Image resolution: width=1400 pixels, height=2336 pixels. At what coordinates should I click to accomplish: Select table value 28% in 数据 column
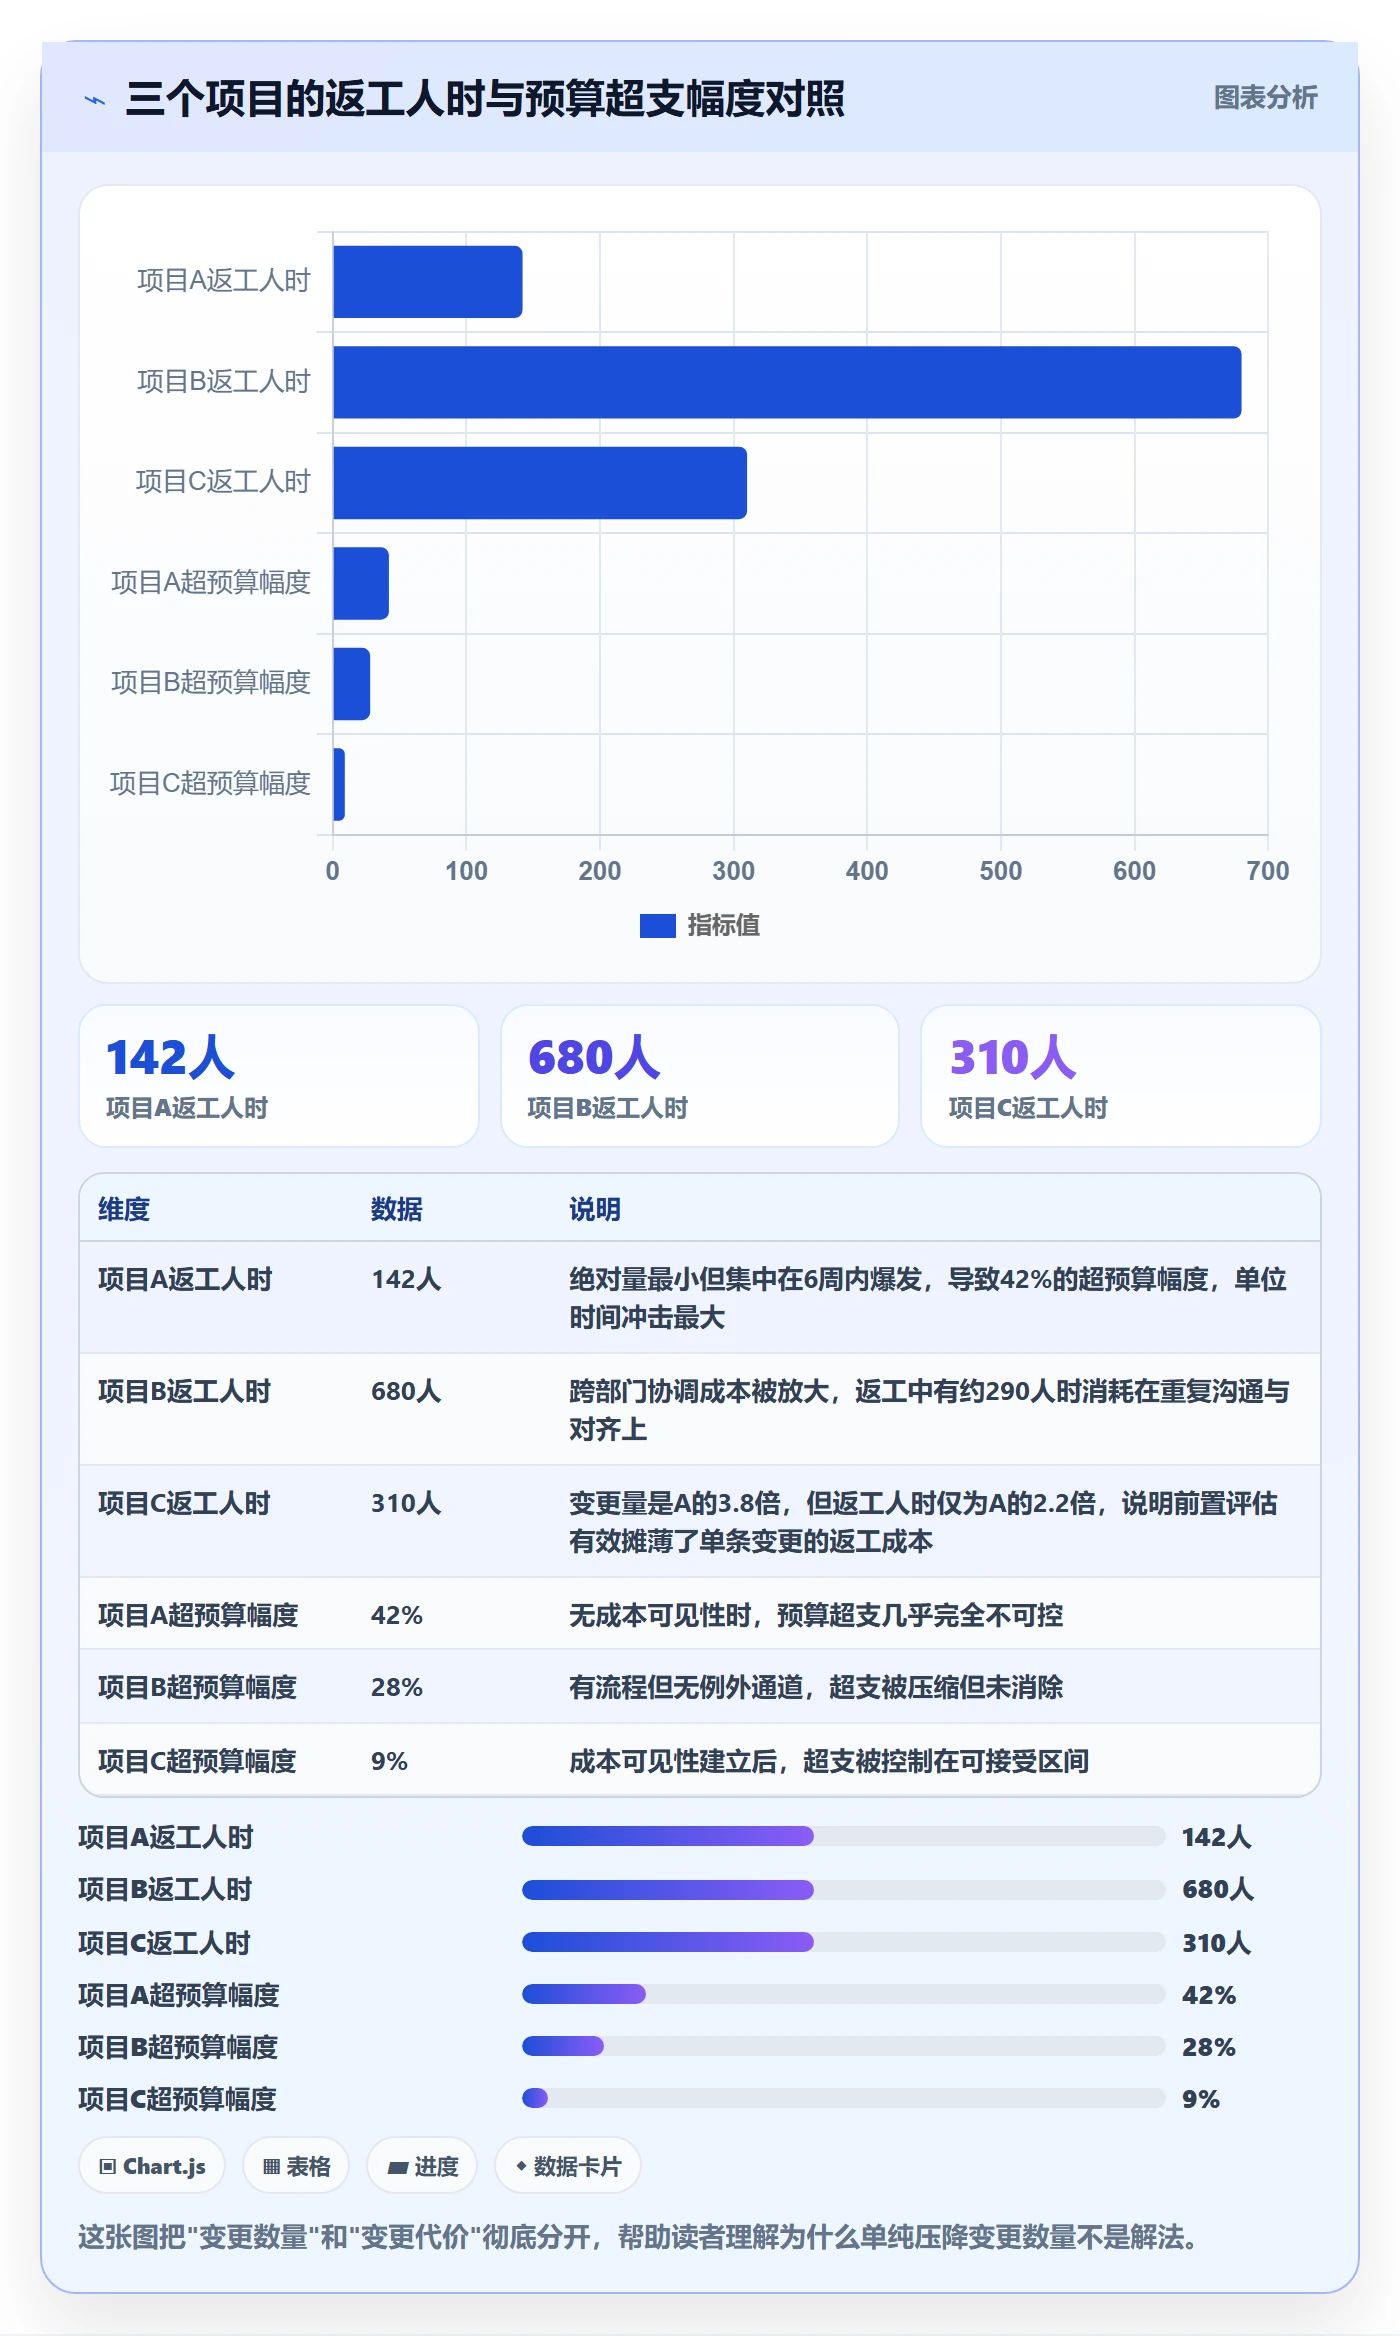pyautogui.click(x=397, y=1687)
